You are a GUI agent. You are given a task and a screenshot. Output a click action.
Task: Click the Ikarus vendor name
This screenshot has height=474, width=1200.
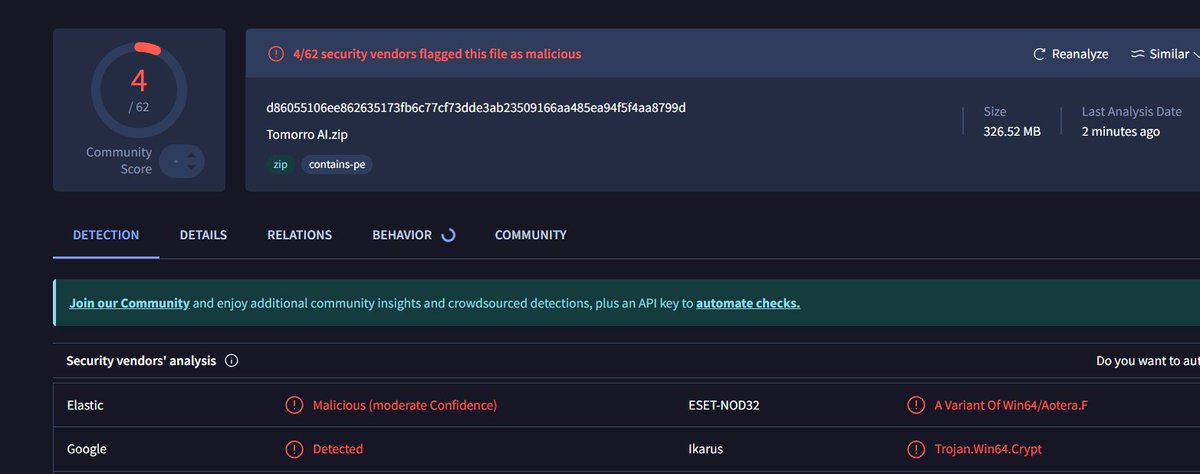click(x=704, y=449)
